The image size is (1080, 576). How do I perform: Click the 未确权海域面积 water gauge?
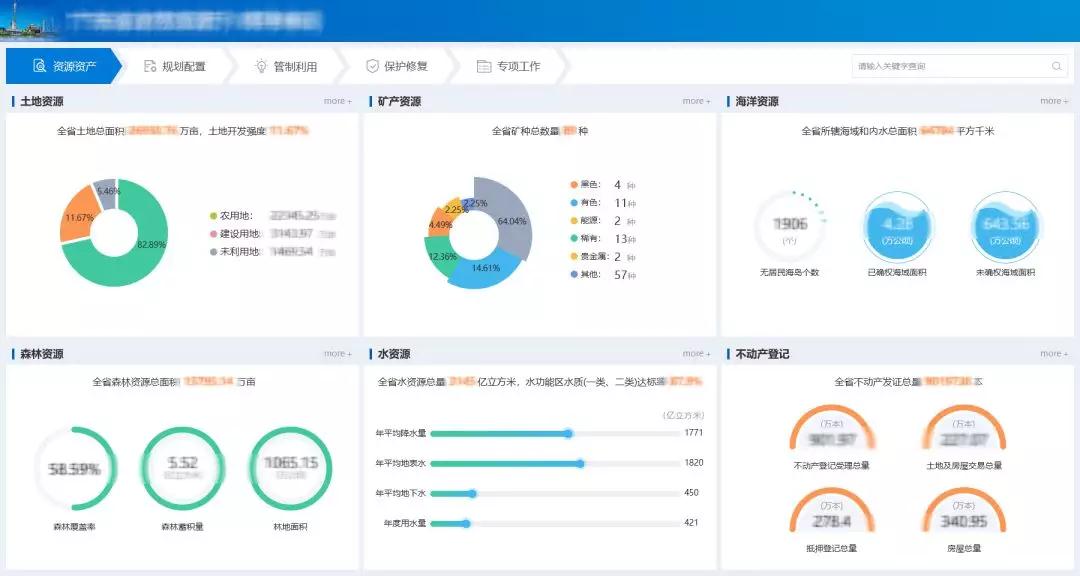[x=1005, y=227]
